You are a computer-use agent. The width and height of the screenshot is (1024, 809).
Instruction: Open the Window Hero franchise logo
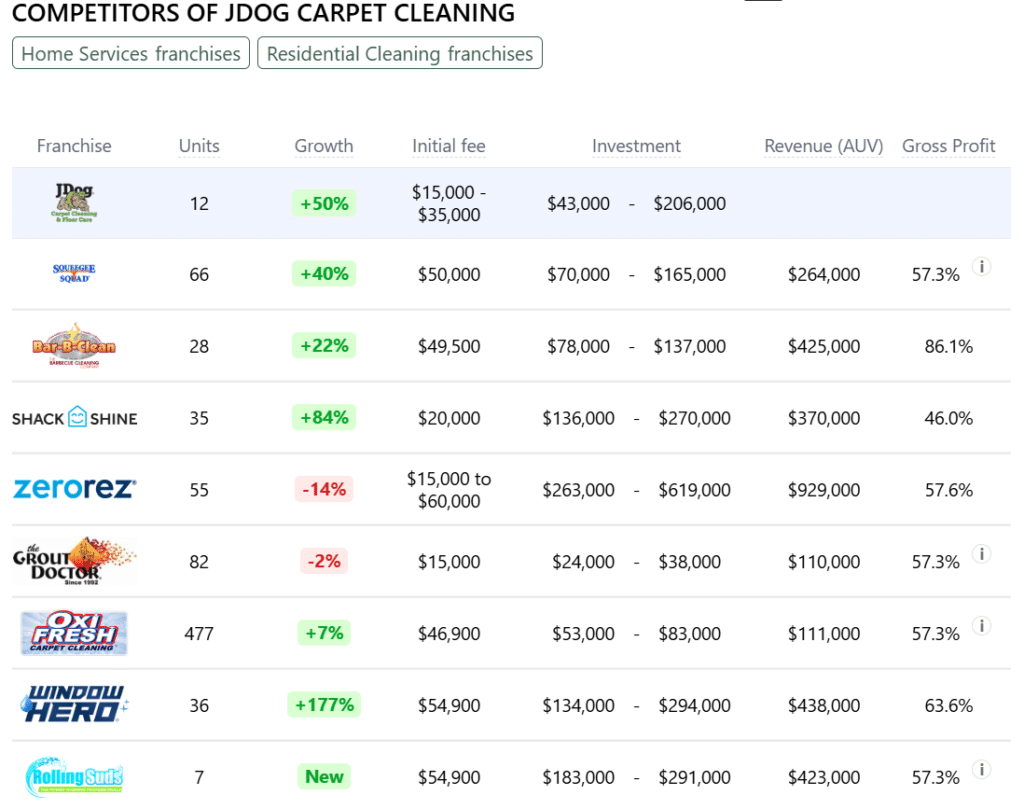(74, 704)
